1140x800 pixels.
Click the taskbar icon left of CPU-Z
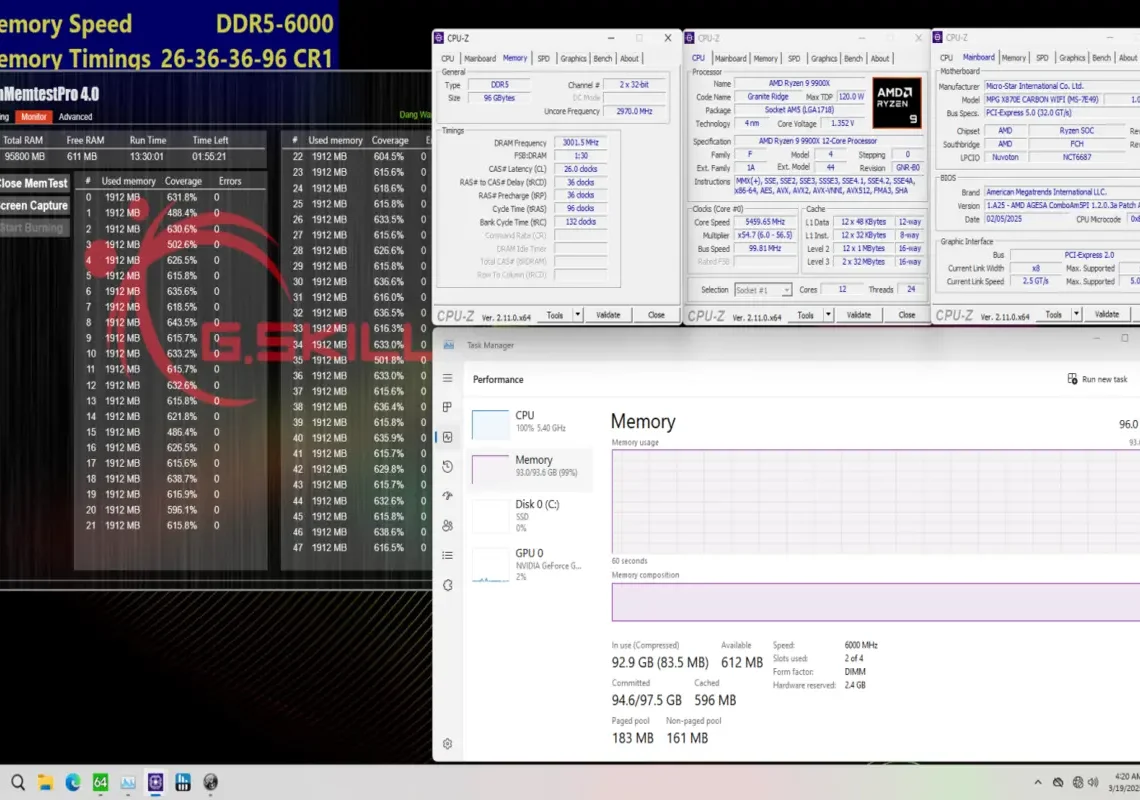(x=128, y=783)
